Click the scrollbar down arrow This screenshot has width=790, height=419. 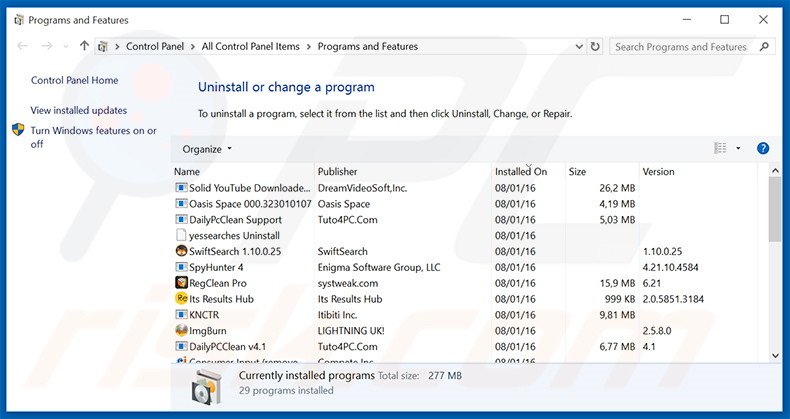tap(775, 356)
